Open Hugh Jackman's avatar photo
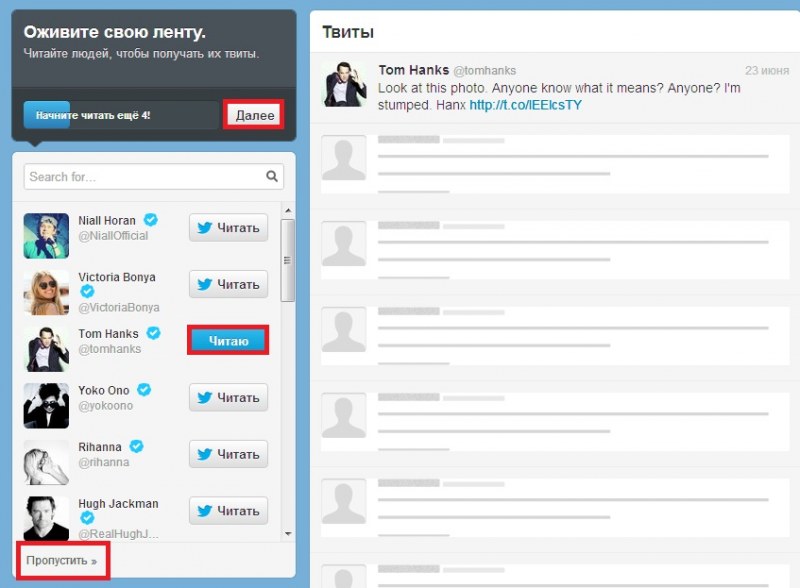 (x=46, y=519)
